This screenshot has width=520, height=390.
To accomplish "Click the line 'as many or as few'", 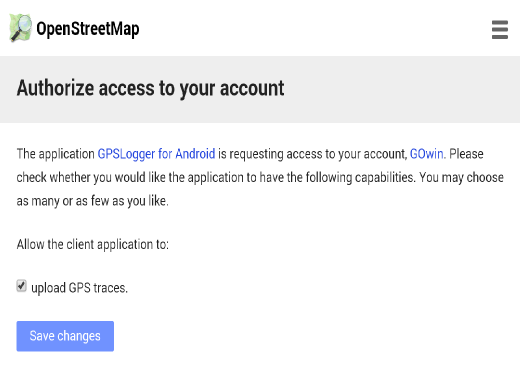I will (x=92, y=201).
